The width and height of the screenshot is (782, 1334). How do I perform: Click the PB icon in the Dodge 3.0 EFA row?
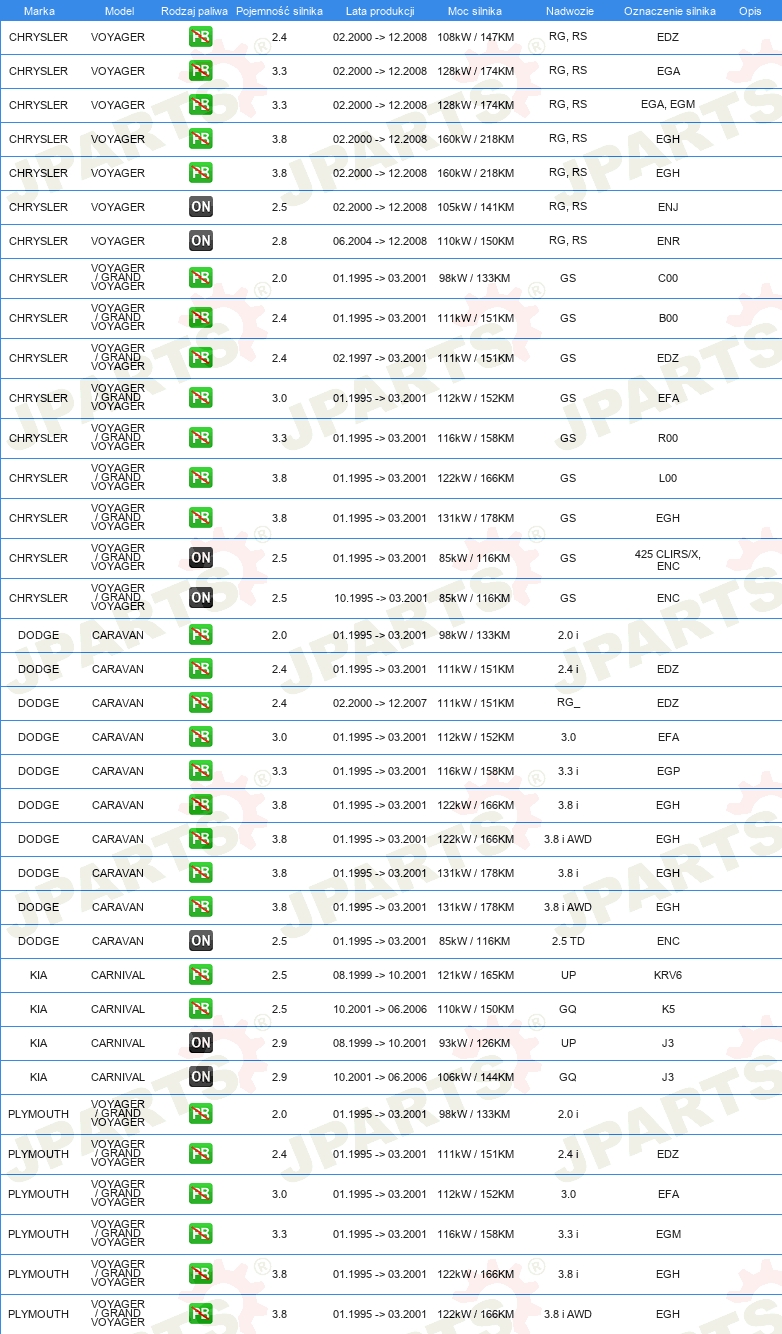point(201,737)
